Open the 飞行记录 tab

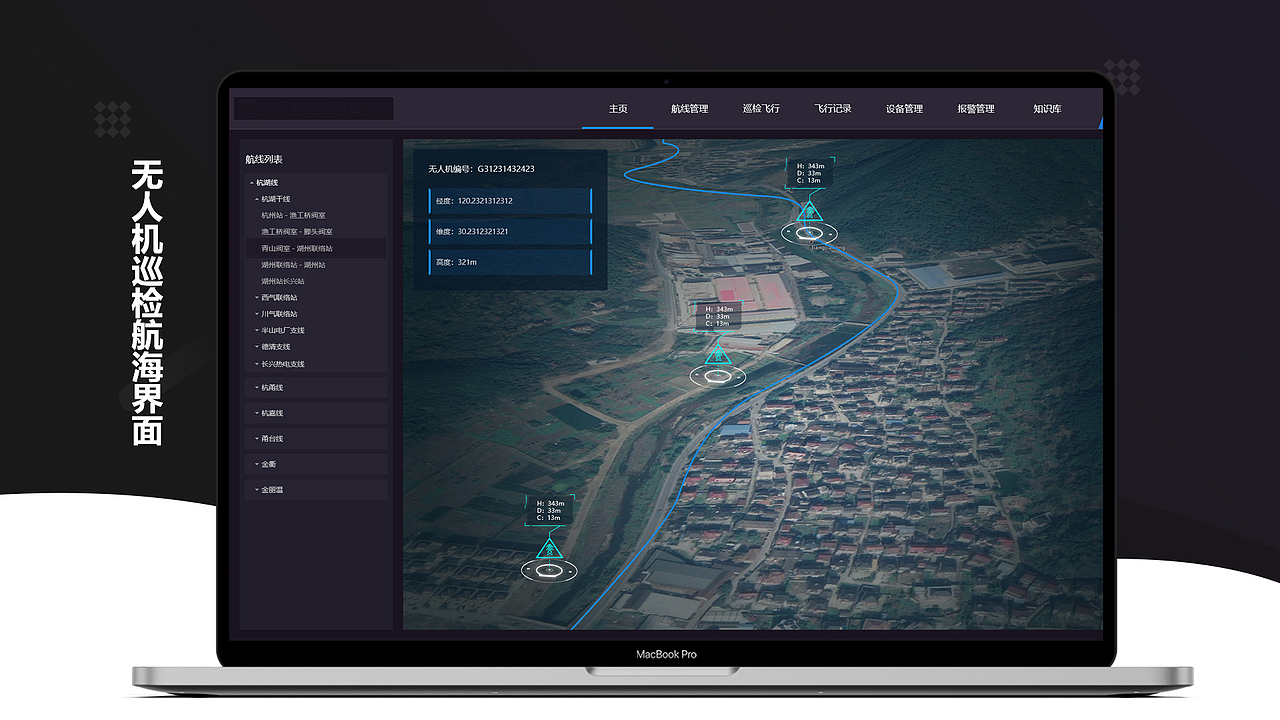tap(833, 108)
